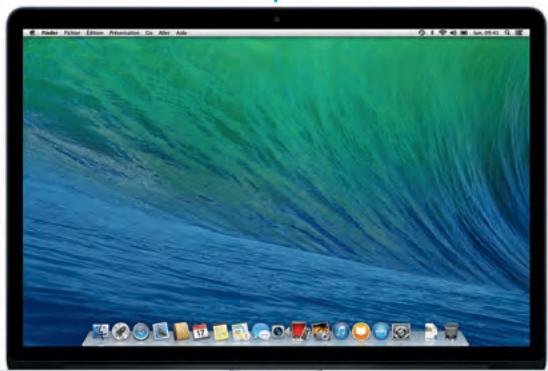Open iTunes music note icon
The height and width of the screenshot is (371, 548).
pyautogui.click(x=341, y=331)
